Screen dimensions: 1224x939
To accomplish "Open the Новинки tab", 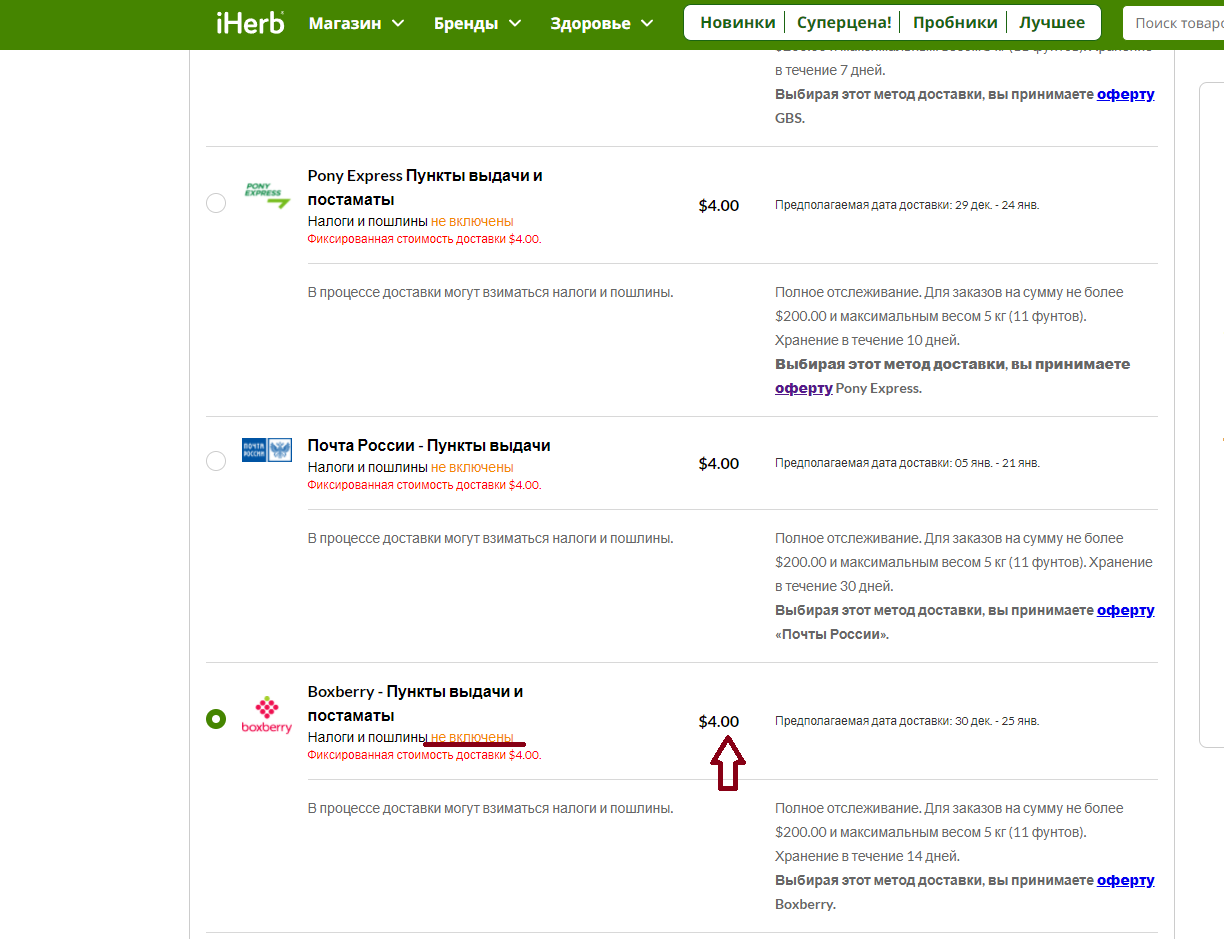I will point(737,22).
